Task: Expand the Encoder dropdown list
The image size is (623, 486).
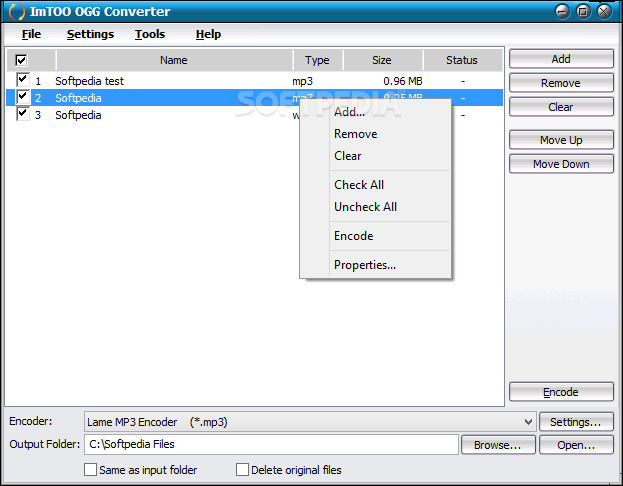Action: (x=528, y=422)
